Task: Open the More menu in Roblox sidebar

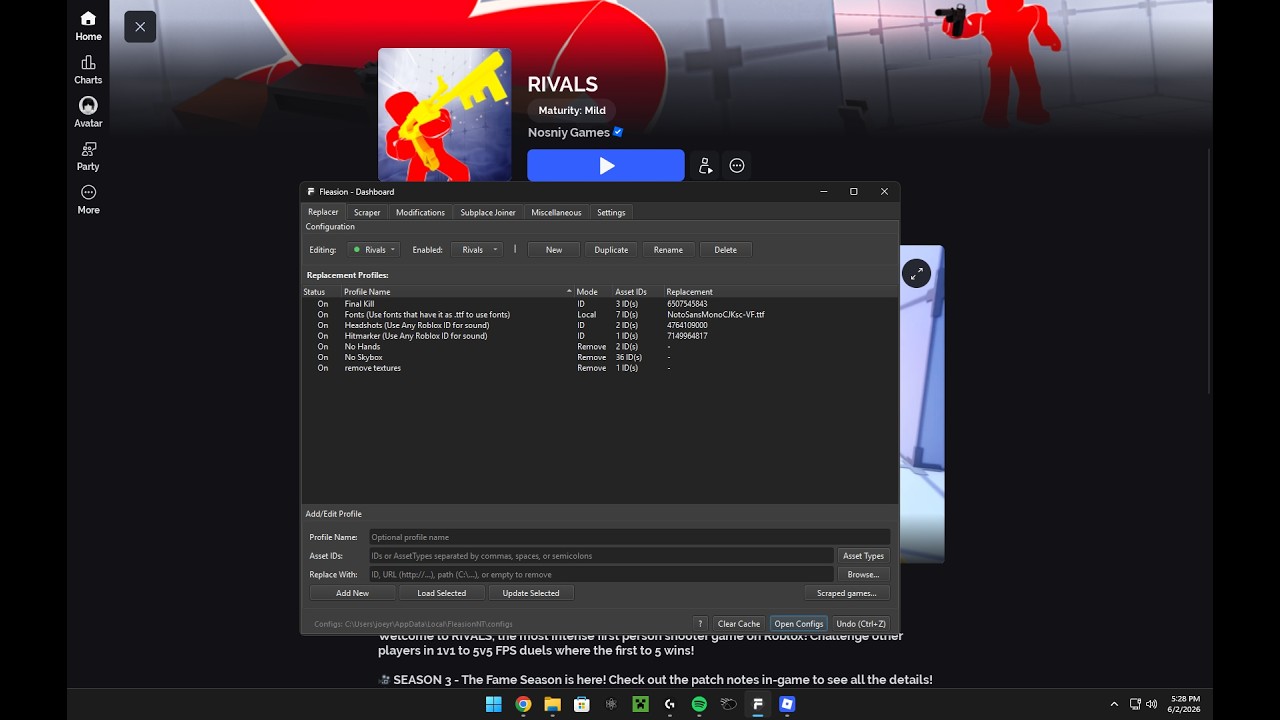Action: click(x=88, y=199)
